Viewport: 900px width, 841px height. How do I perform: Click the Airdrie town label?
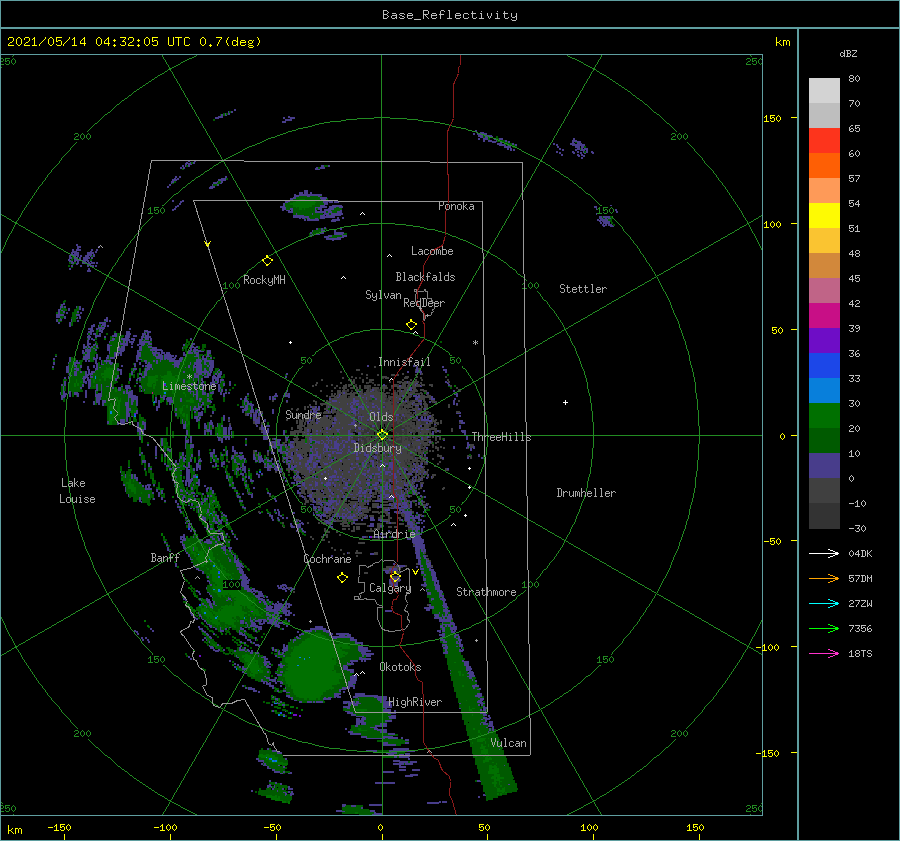click(x=394, y=534)
